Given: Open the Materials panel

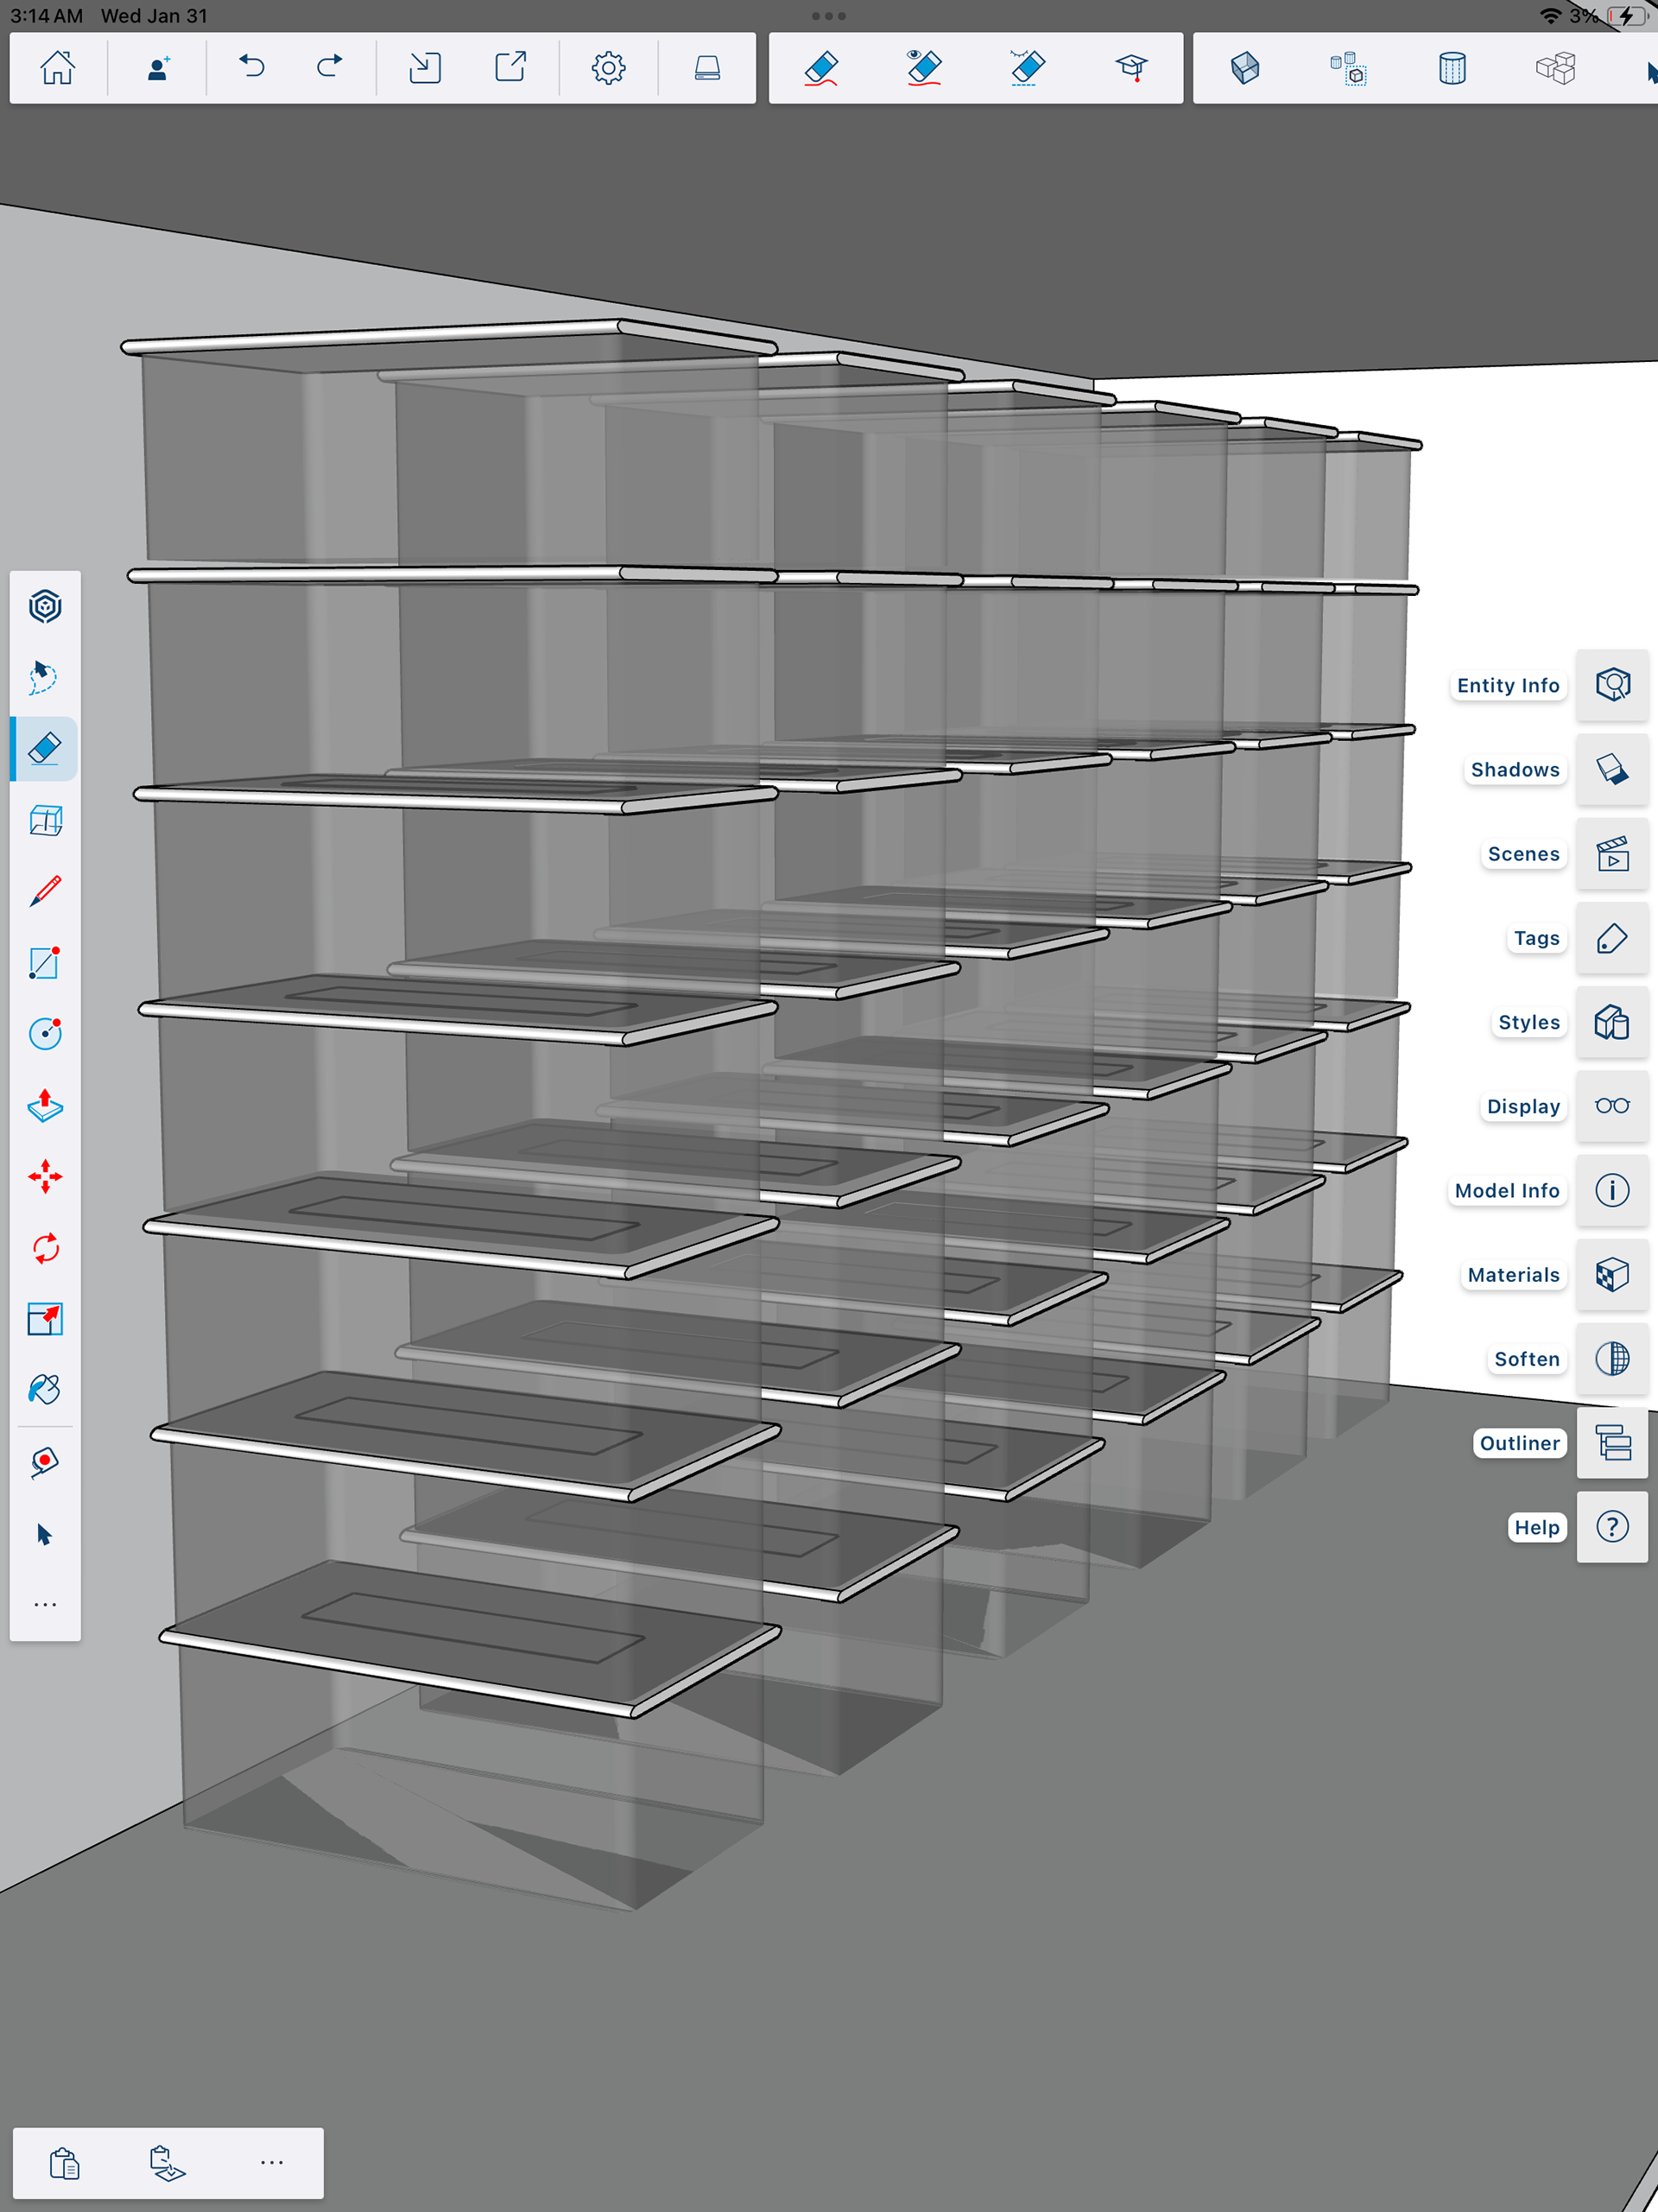Looking at the screenshot, I should tap(1612, 1275).
